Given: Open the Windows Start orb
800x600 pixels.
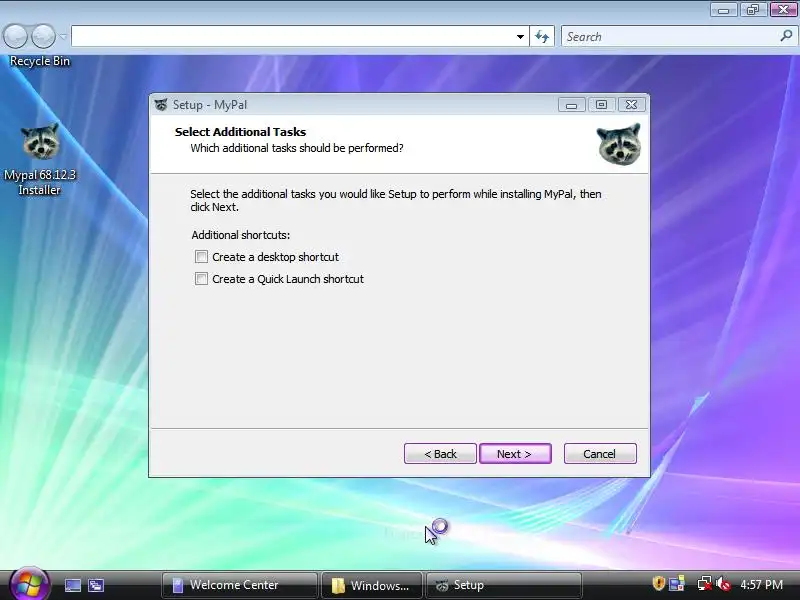Looking at the screenshot, I should [x=29, y=585].
